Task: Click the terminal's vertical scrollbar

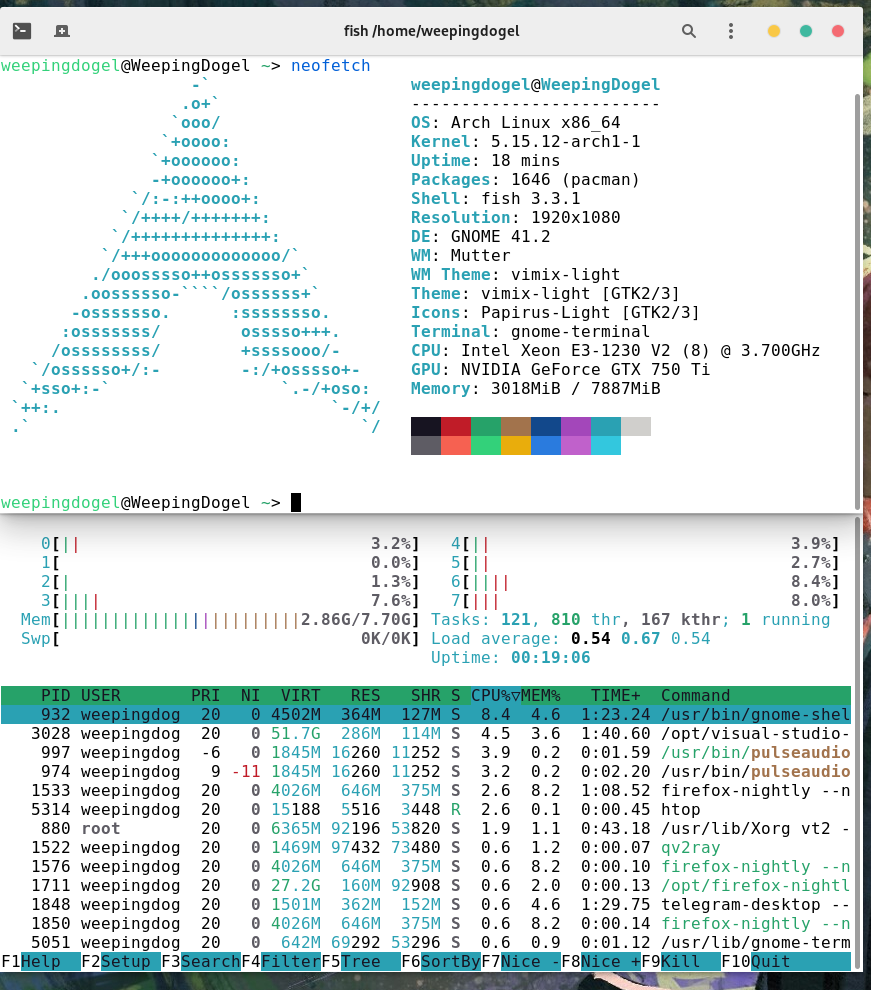Action: tap(856, 300)
